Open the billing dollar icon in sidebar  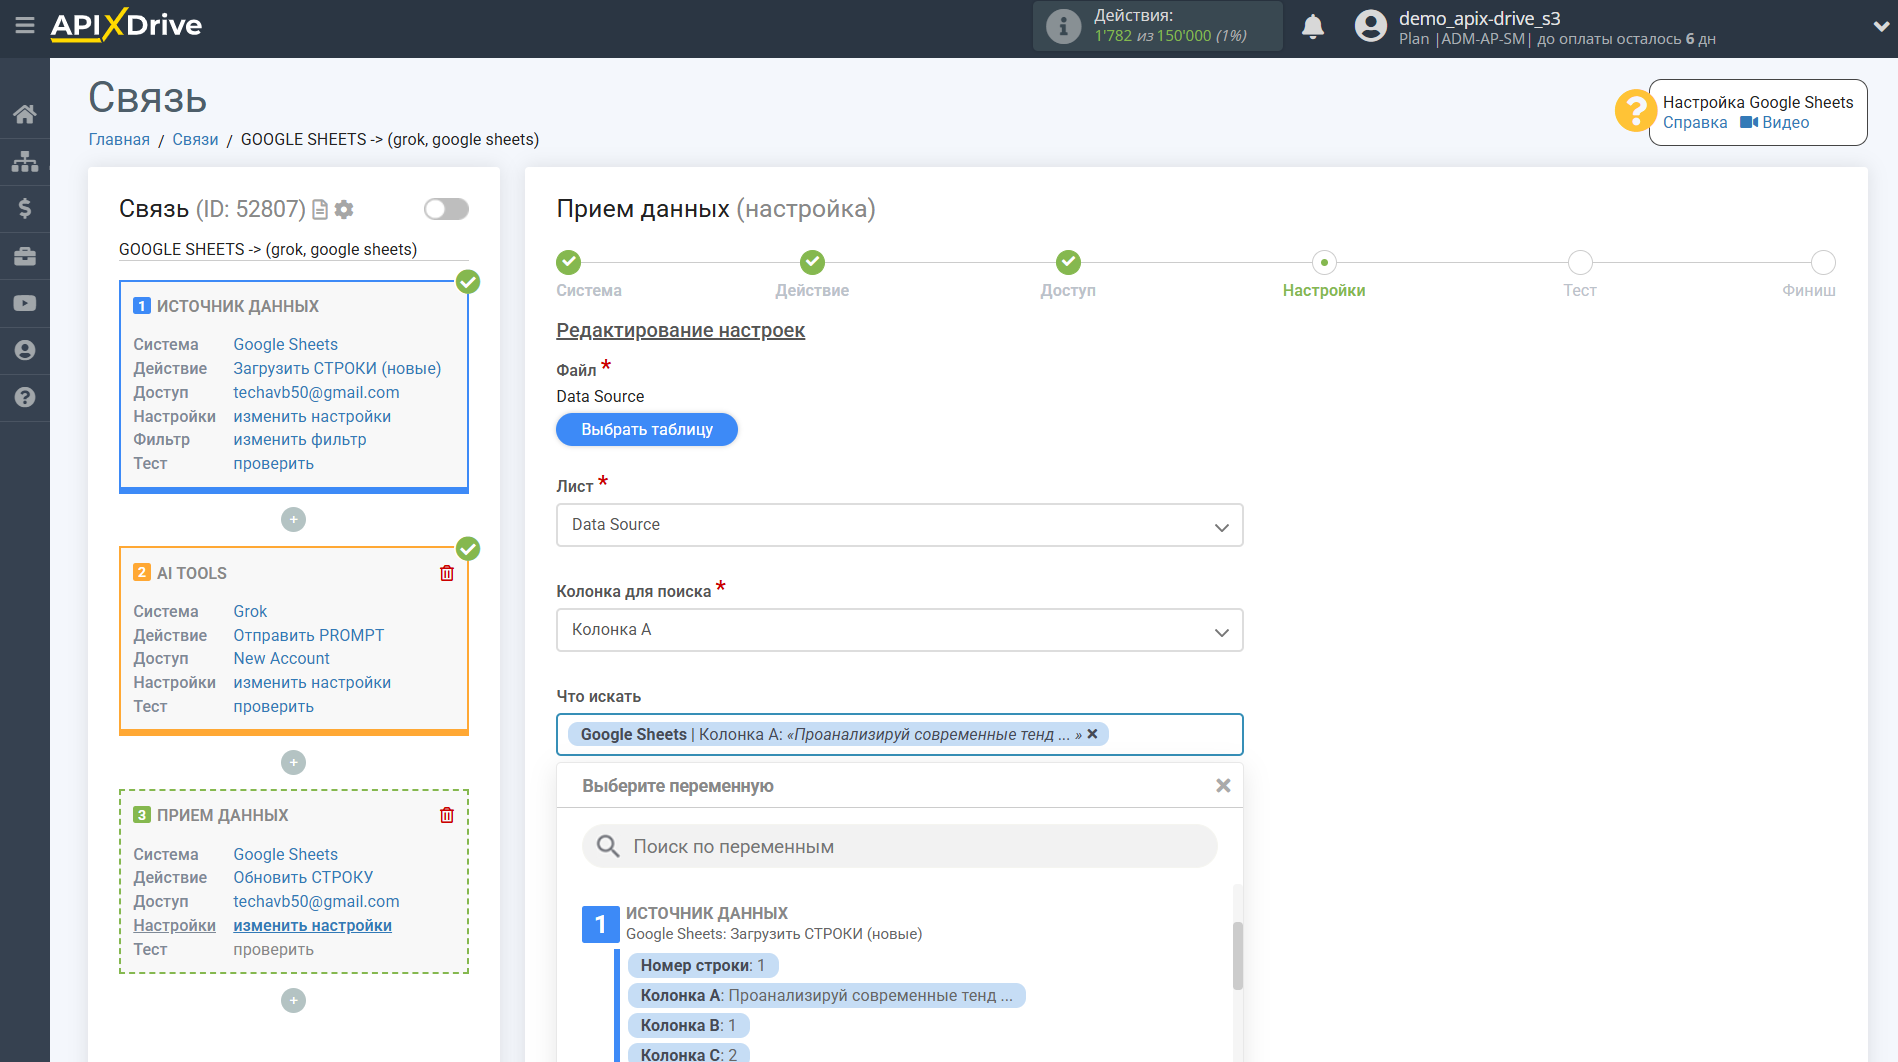pyautogui.click(x=25, y=208)
